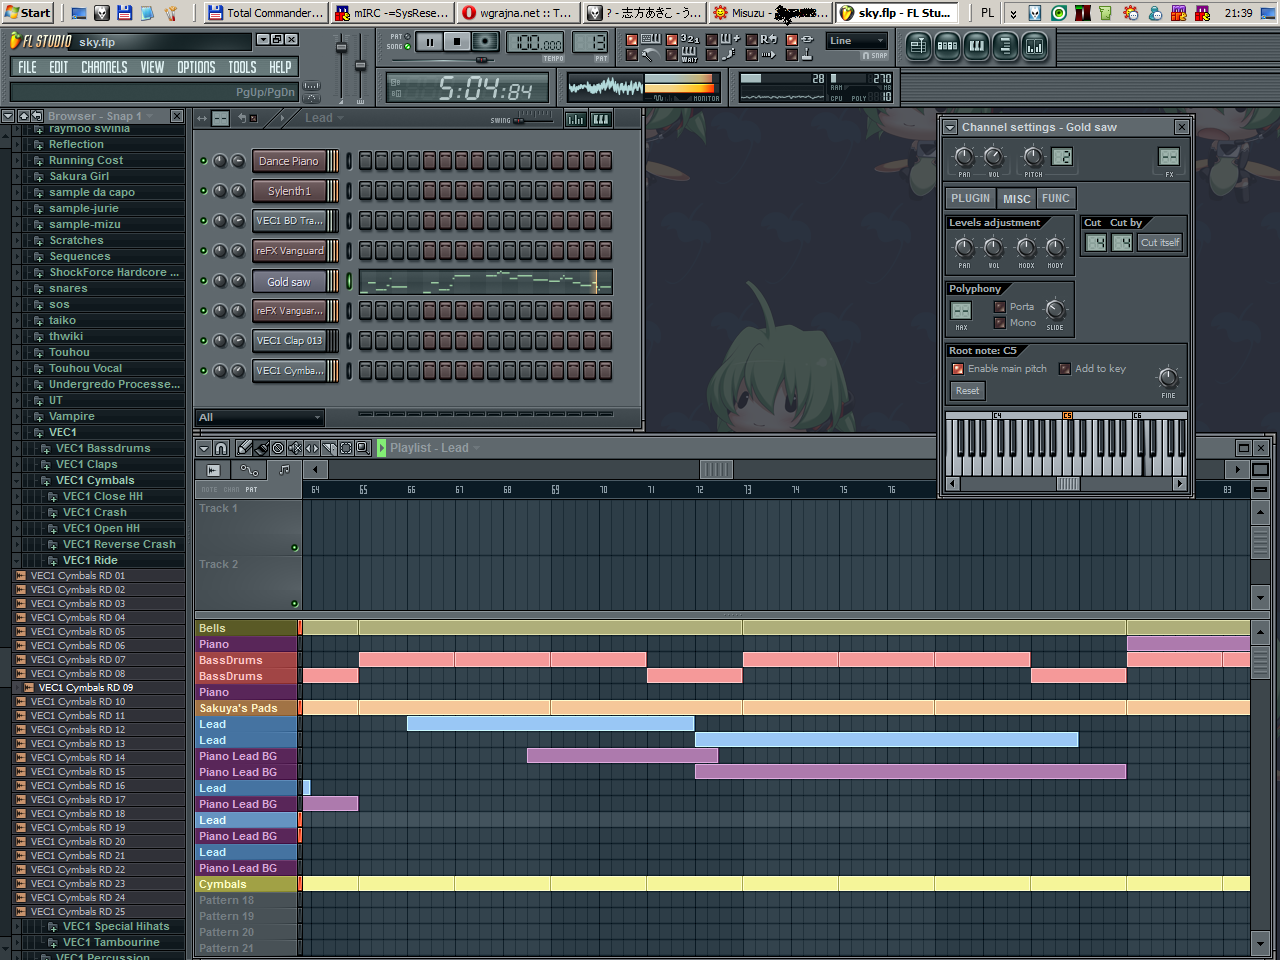The width and height of the screenshot is (1280, 960).
Task: Open the CHANNELS menu
Action: pos(104,67)
